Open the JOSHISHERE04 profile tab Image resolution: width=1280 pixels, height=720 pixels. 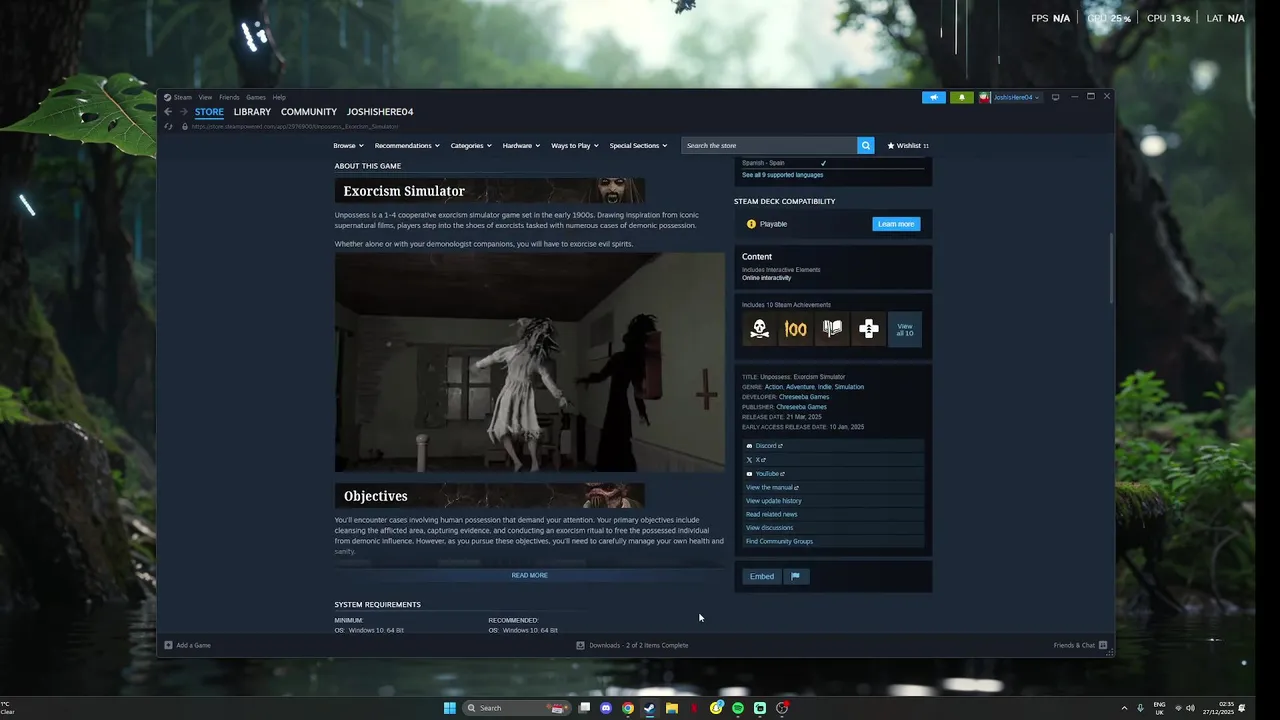pos(380,112)
